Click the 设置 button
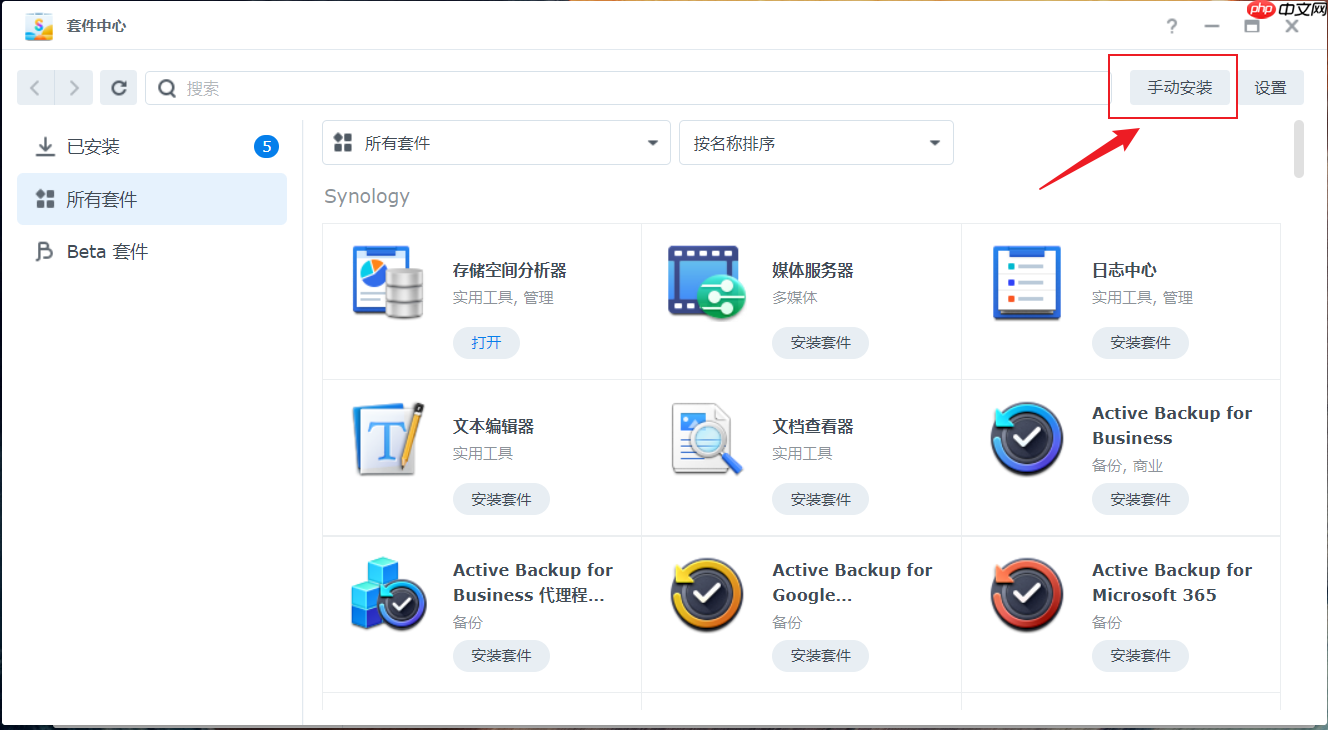The height and width of the screenshot is (730, 1328). [1271, 88]
